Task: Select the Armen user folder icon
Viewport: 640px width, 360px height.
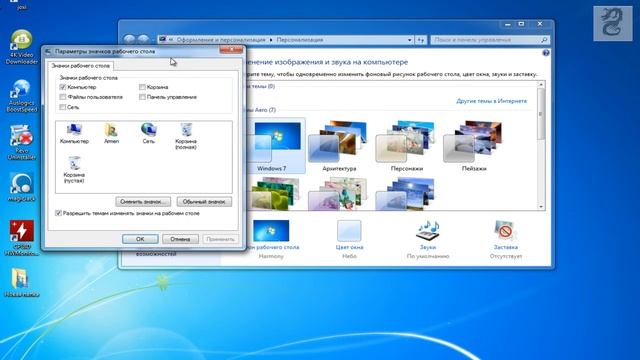Action: tap(111, 133)
